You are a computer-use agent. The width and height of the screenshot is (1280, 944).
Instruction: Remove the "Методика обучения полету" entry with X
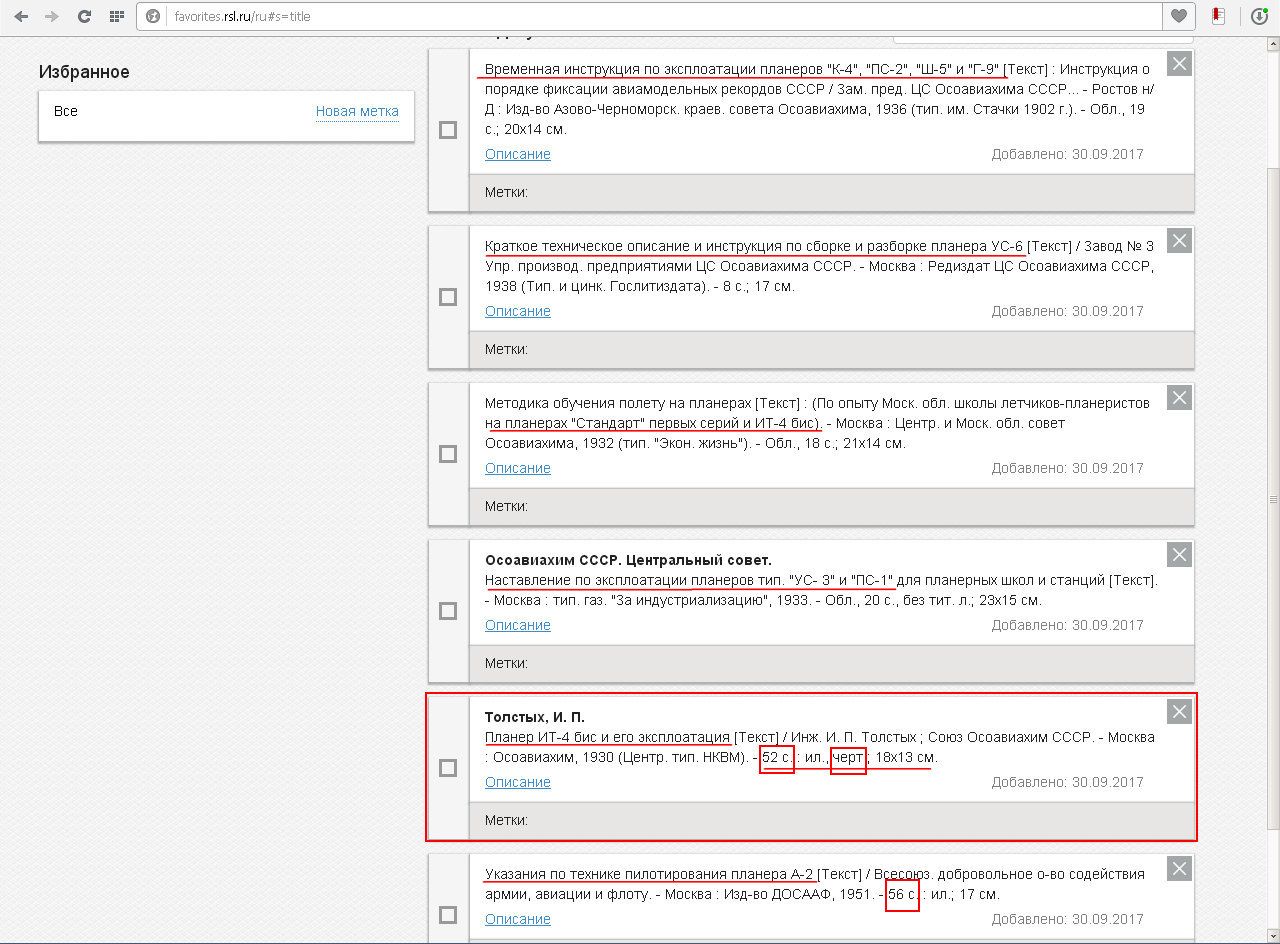coord(1180,398)
